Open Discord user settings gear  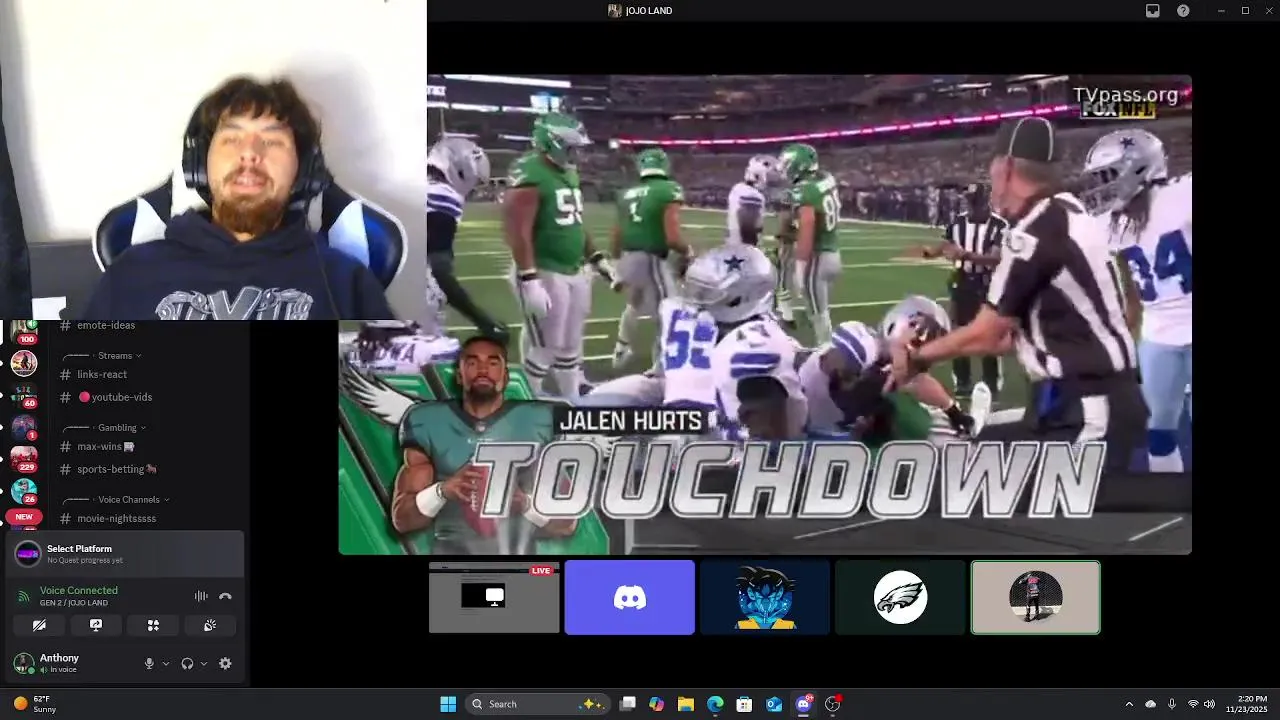tap(225, 663)
